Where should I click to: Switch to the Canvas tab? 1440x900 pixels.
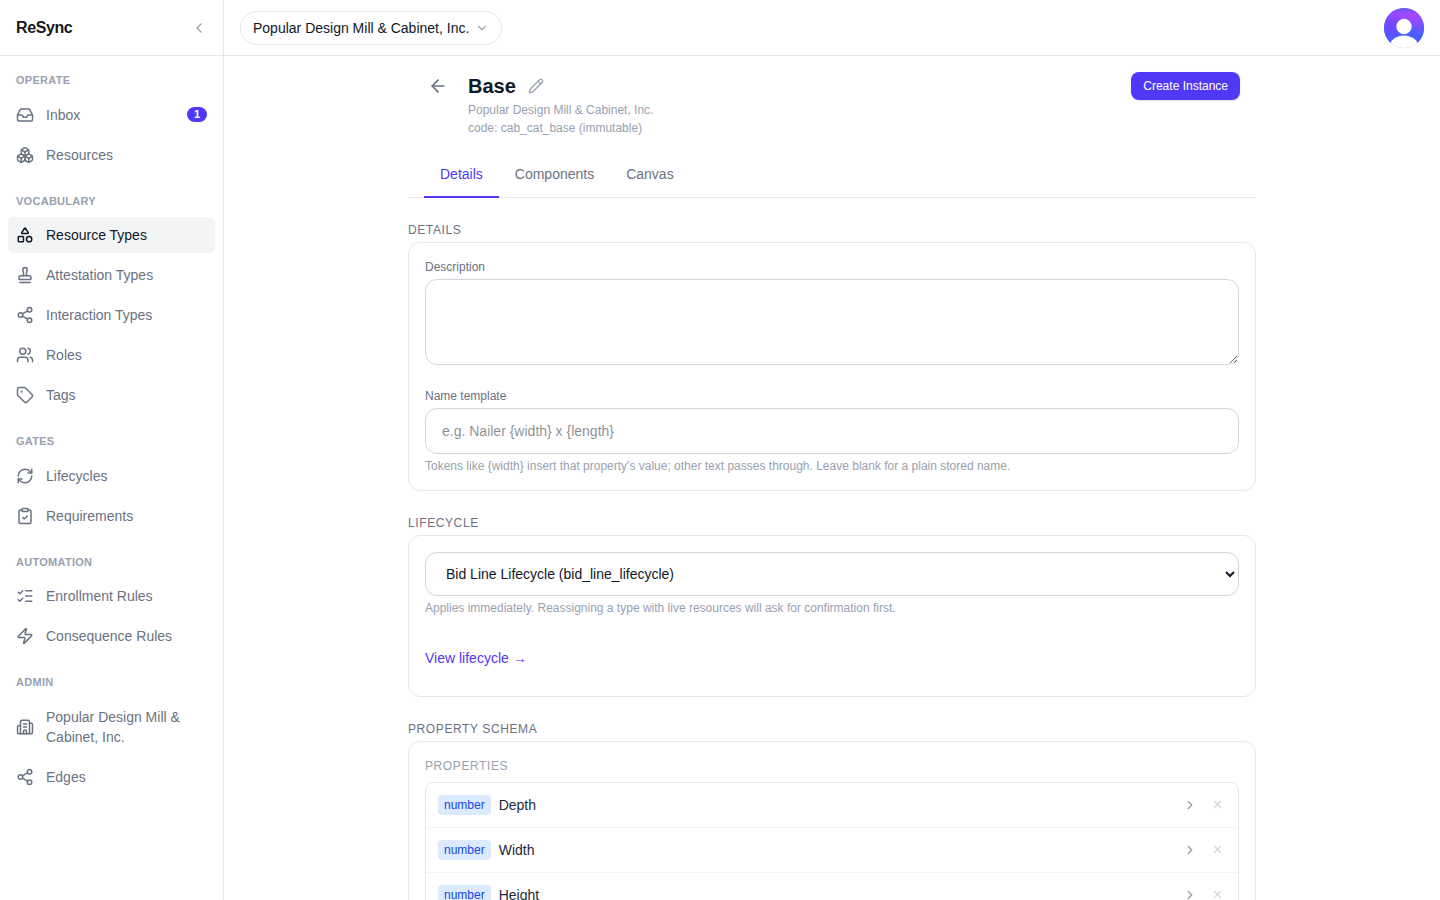(x=650, y=174)
